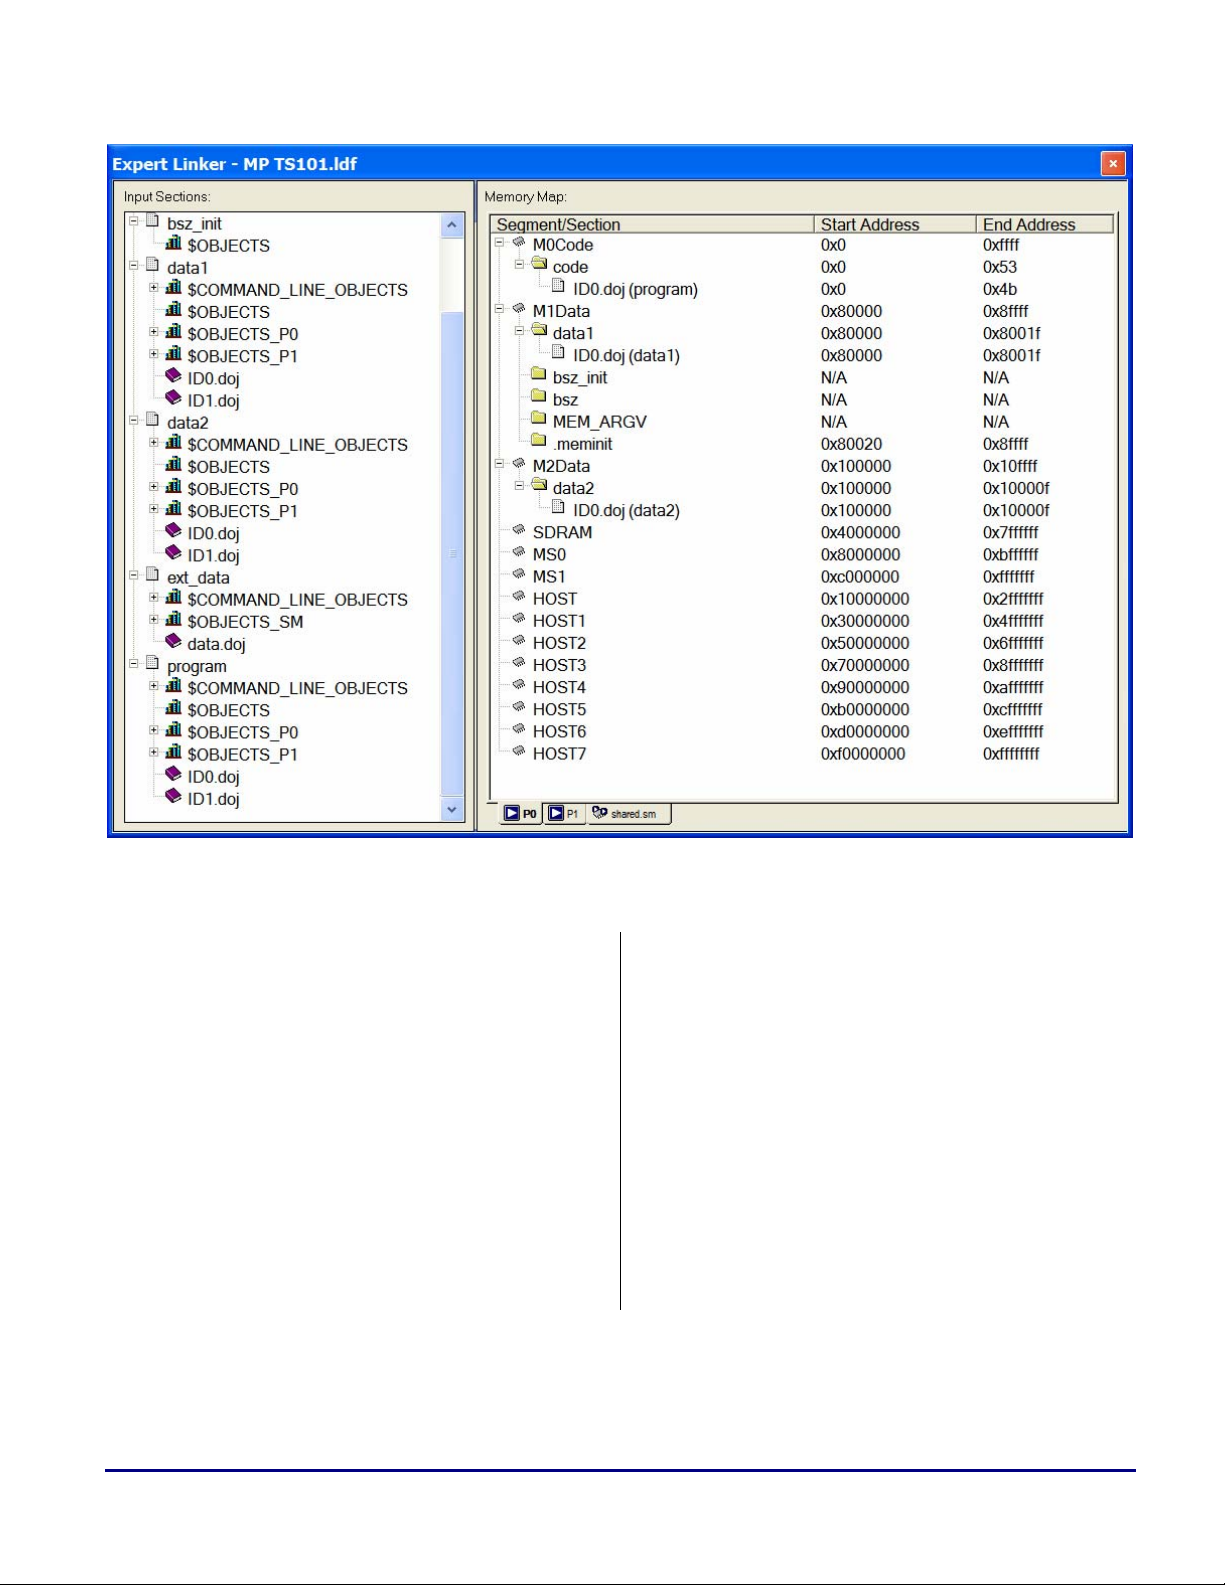
Task: Click the HOST3 memory segment icon
Action: [x=519, y=663]
